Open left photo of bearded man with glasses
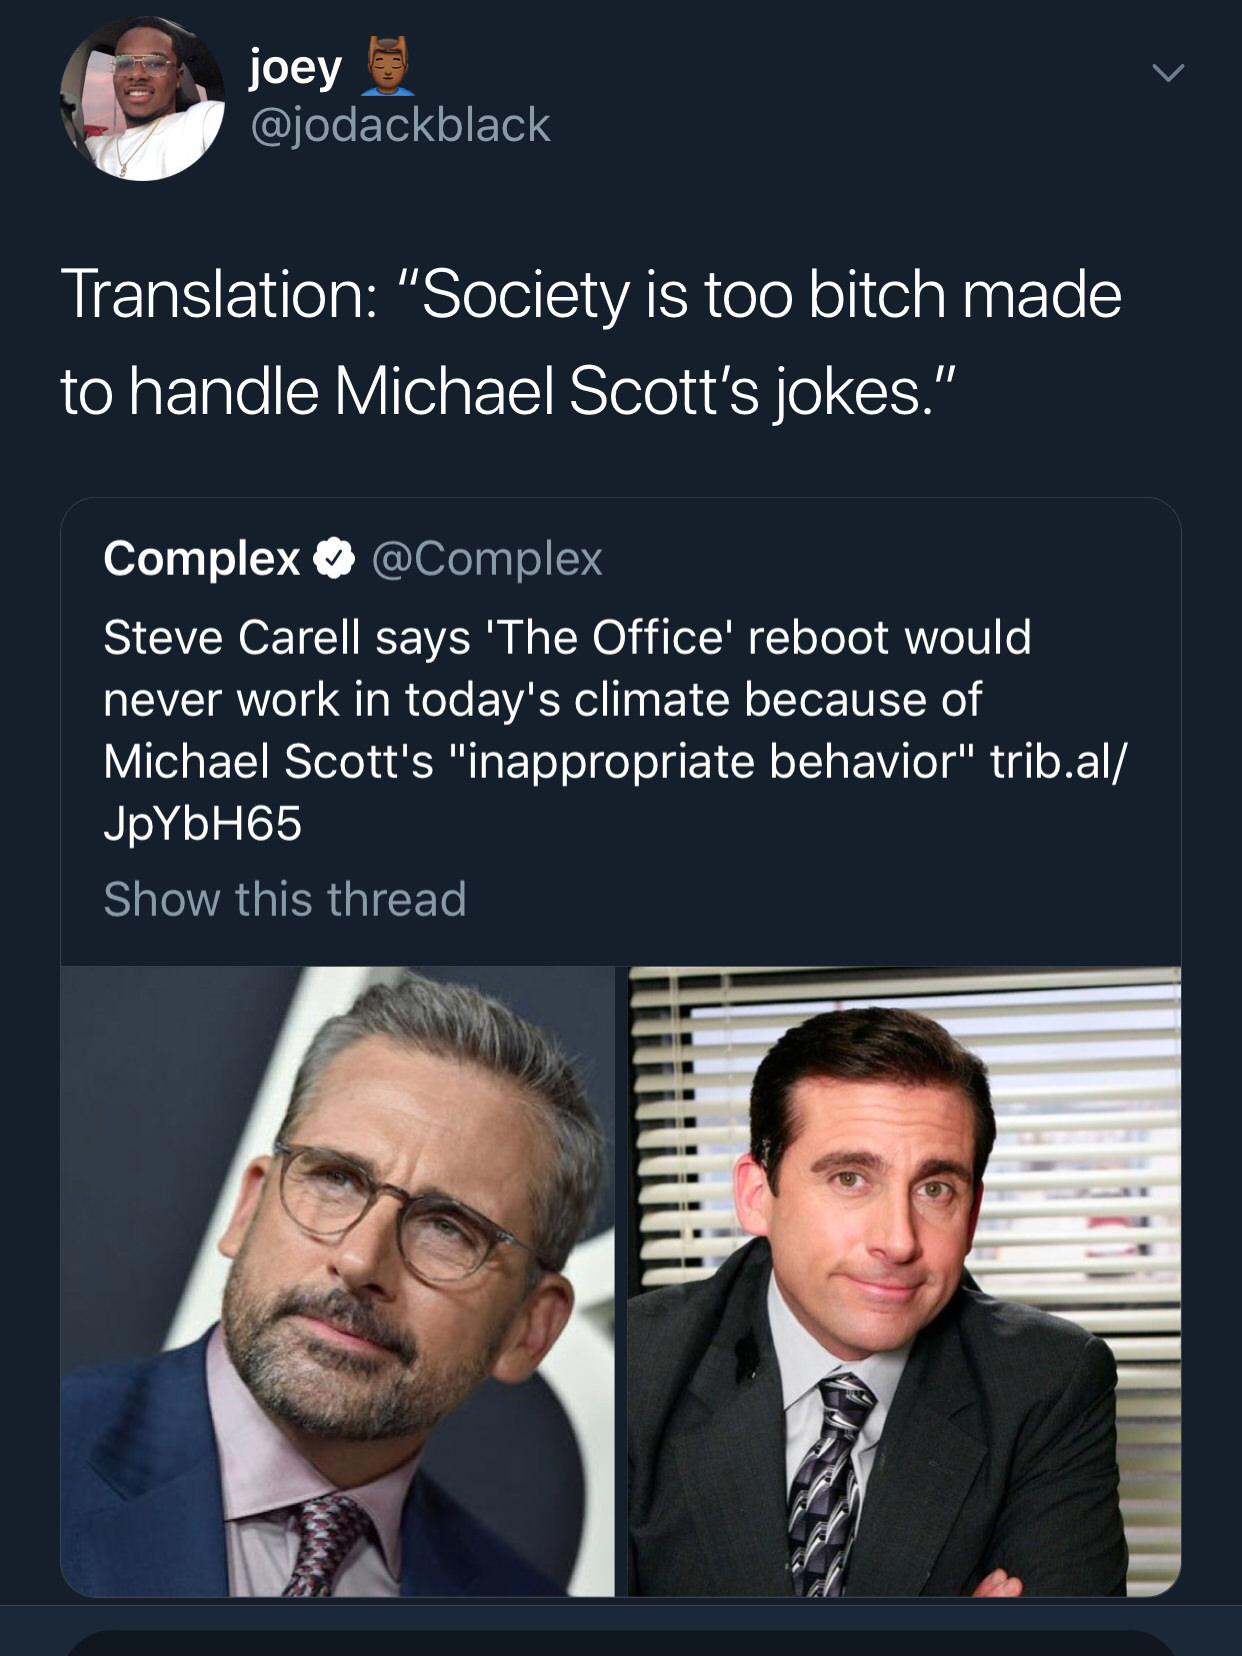The width and height of the screenshot is (1242, 1656). [337, 1280]
